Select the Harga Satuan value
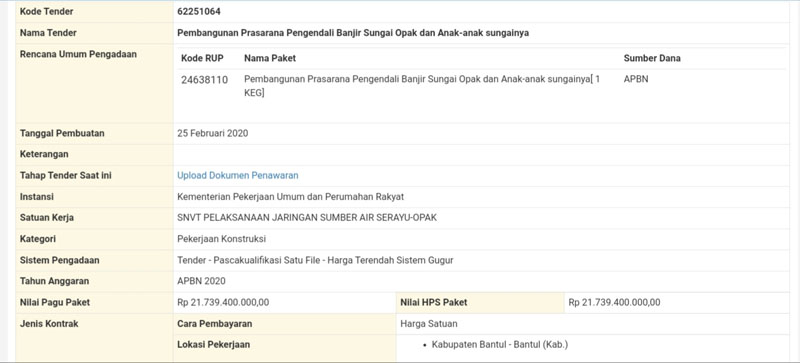 429,324
